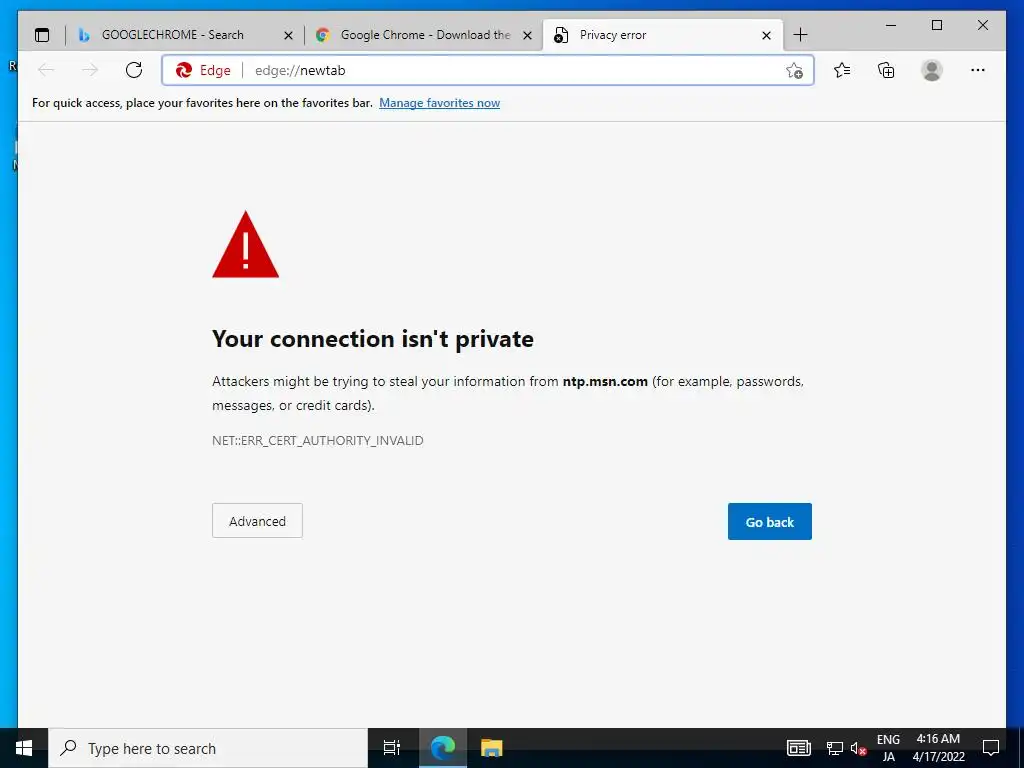Open the Collections icon
This screenshot has width=1024, height=768.
[x=886, y=70]
